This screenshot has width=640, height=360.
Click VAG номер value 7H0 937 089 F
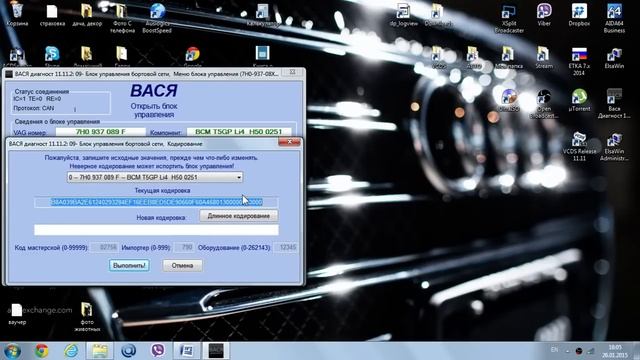pyautogui.click(x=100, y=132)
